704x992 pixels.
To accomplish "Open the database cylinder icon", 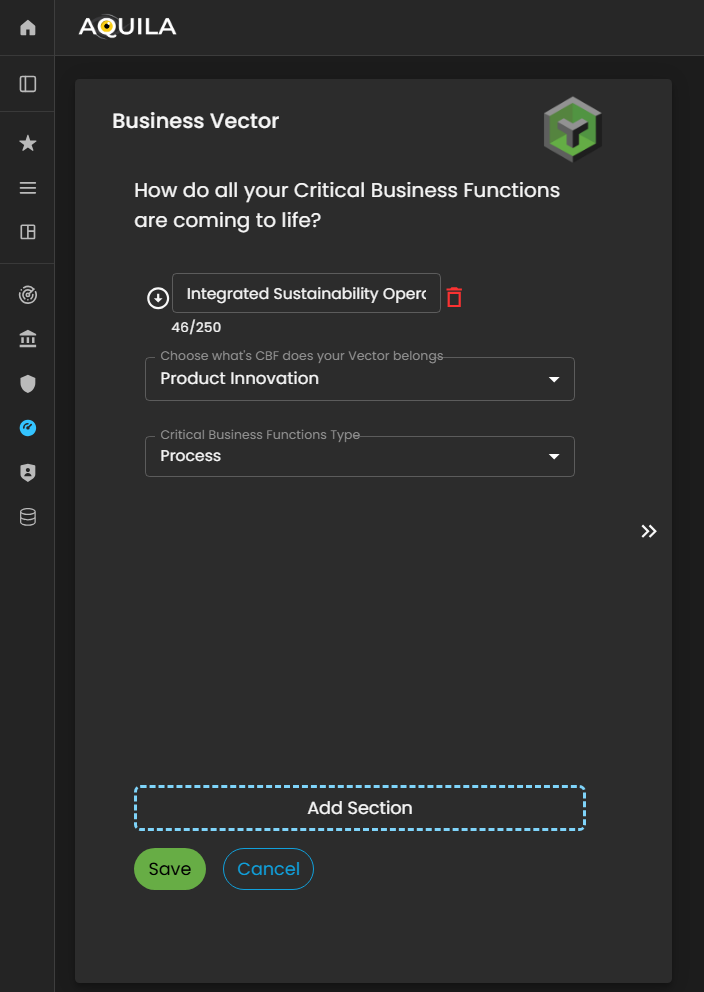I will click(x=28, y=517).
